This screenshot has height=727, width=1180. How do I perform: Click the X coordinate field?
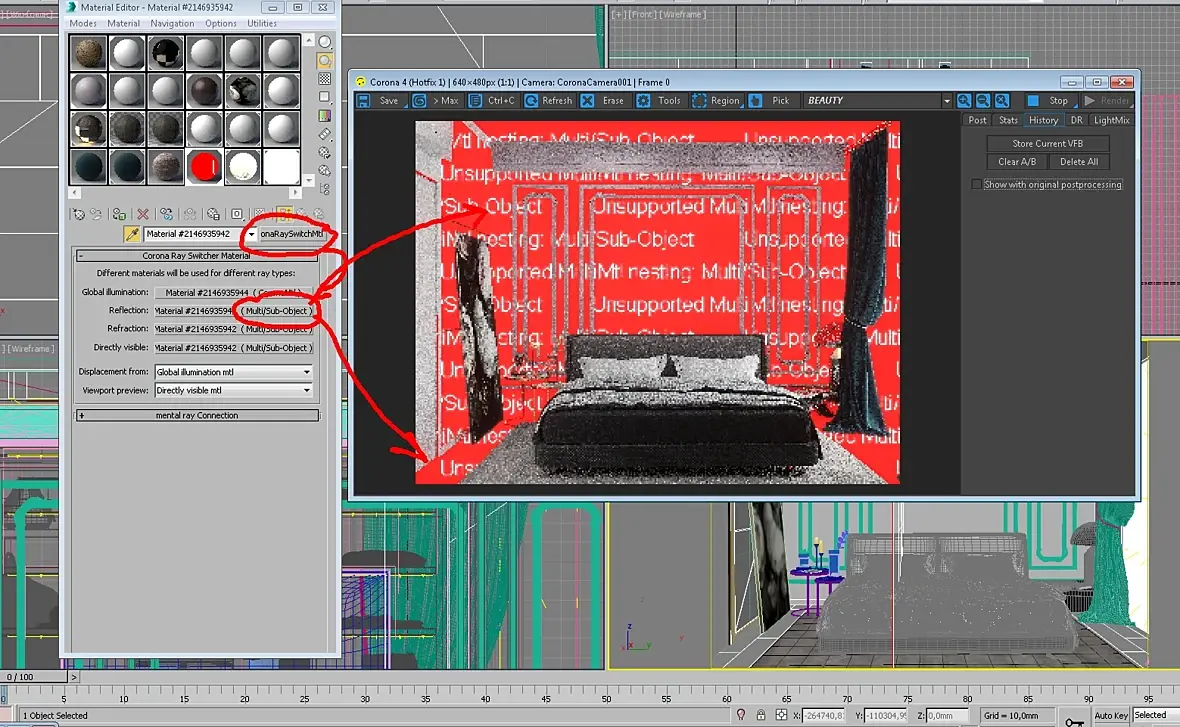point(824,716)
